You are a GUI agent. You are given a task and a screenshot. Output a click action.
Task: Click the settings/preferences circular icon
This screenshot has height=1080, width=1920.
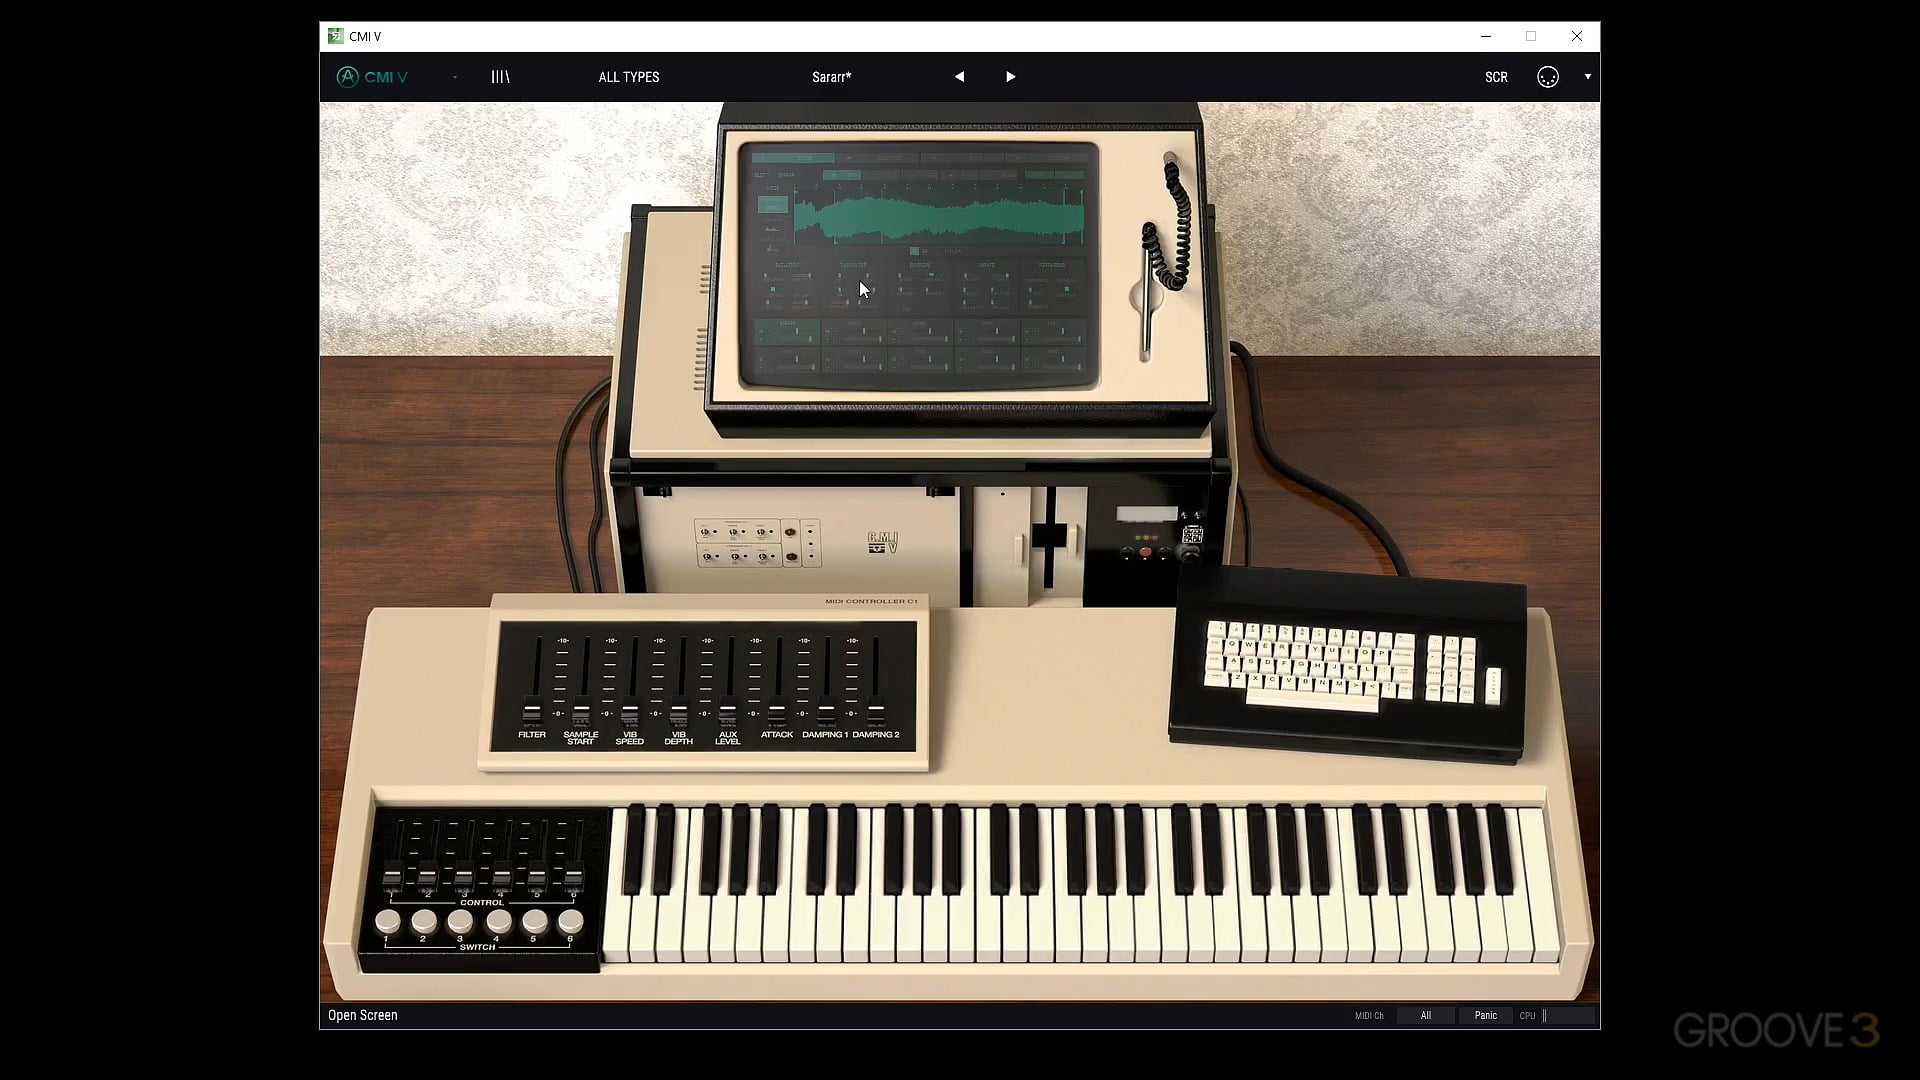pos(1548,76)
